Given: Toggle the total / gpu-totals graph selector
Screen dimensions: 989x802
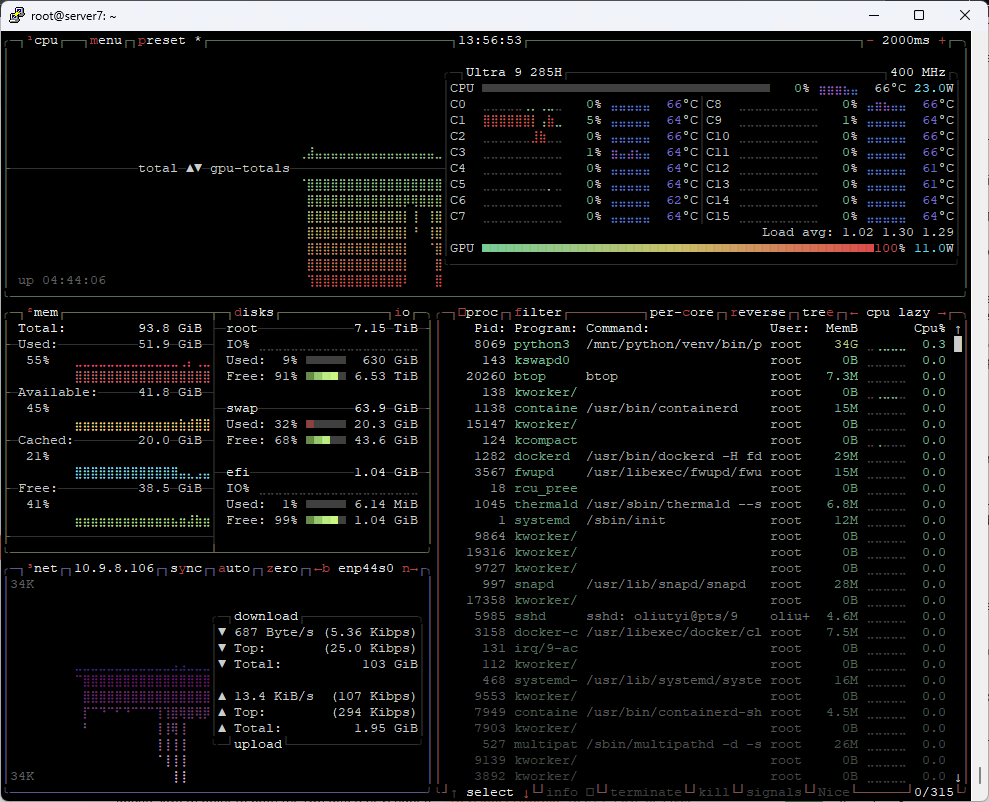Looking at the screenshot, I should tap(194, 168).
